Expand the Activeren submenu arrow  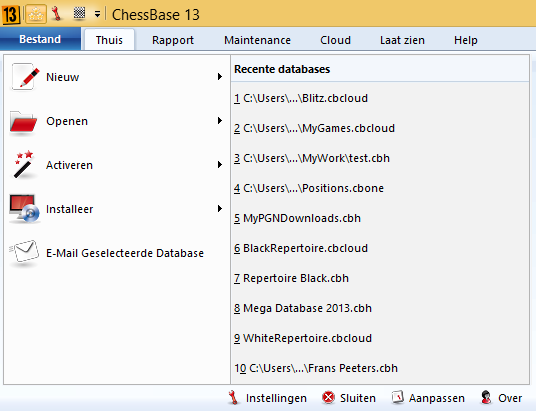(220, 164)
